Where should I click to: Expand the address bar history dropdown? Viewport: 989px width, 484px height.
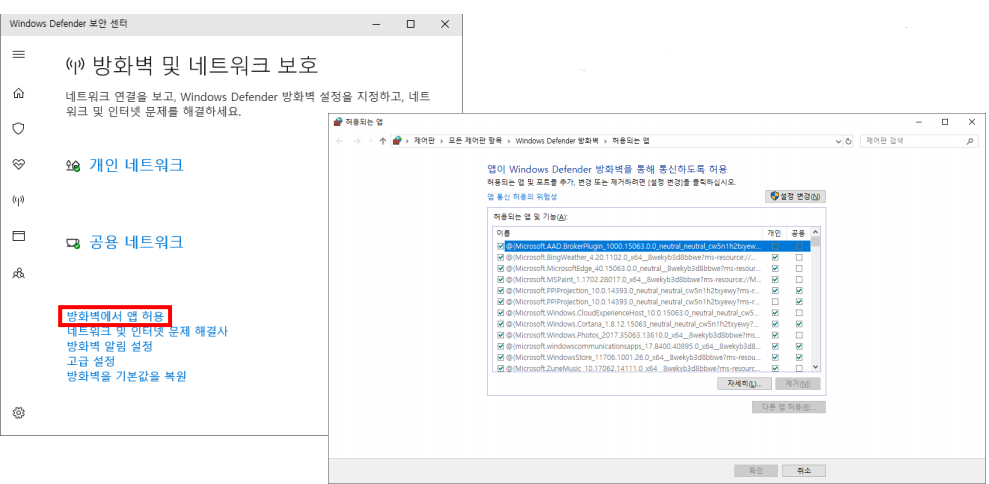(x=838, y=141)
